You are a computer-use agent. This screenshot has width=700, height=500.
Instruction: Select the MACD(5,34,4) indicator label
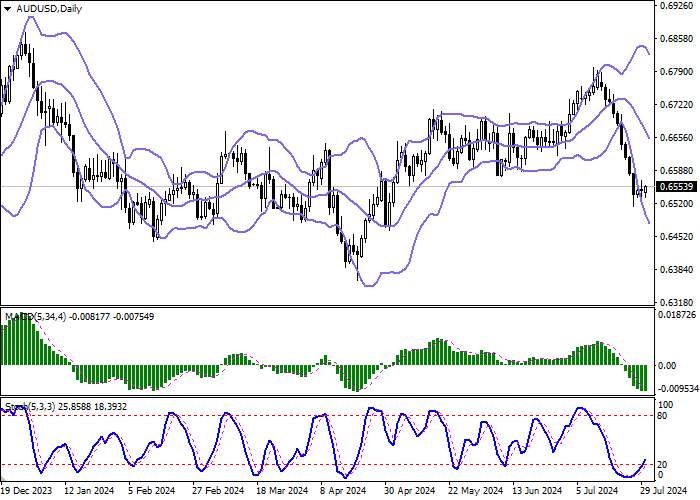tap(36, 317)
